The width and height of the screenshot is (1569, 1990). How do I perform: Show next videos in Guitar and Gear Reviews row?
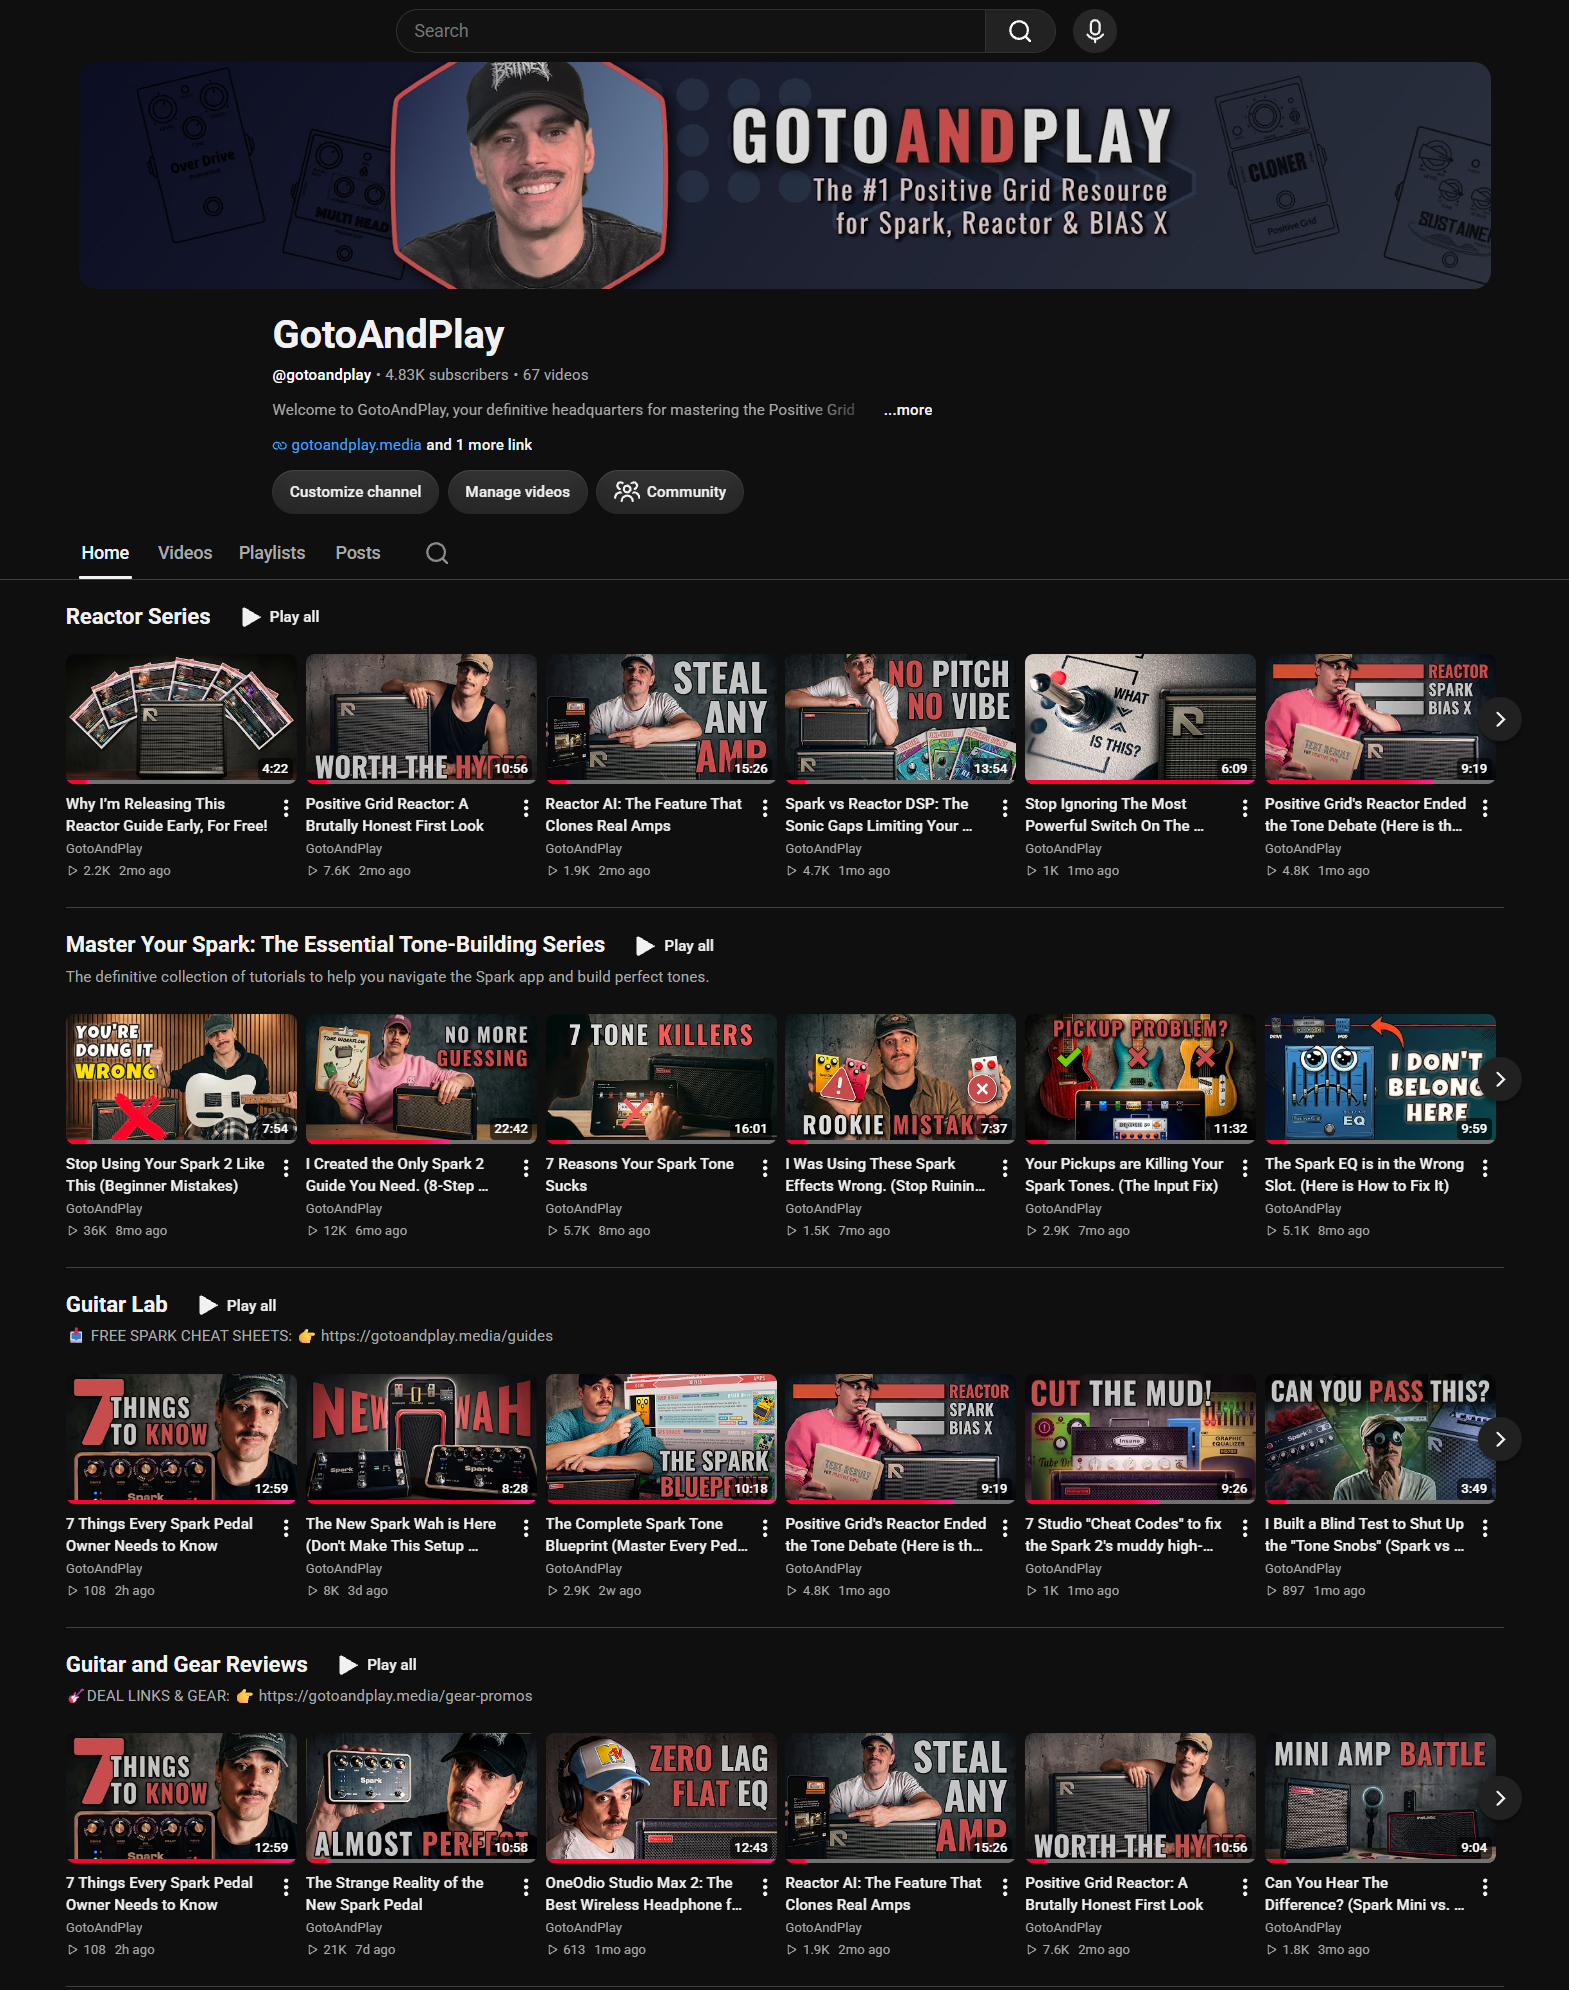(x=1500, y=1798)
